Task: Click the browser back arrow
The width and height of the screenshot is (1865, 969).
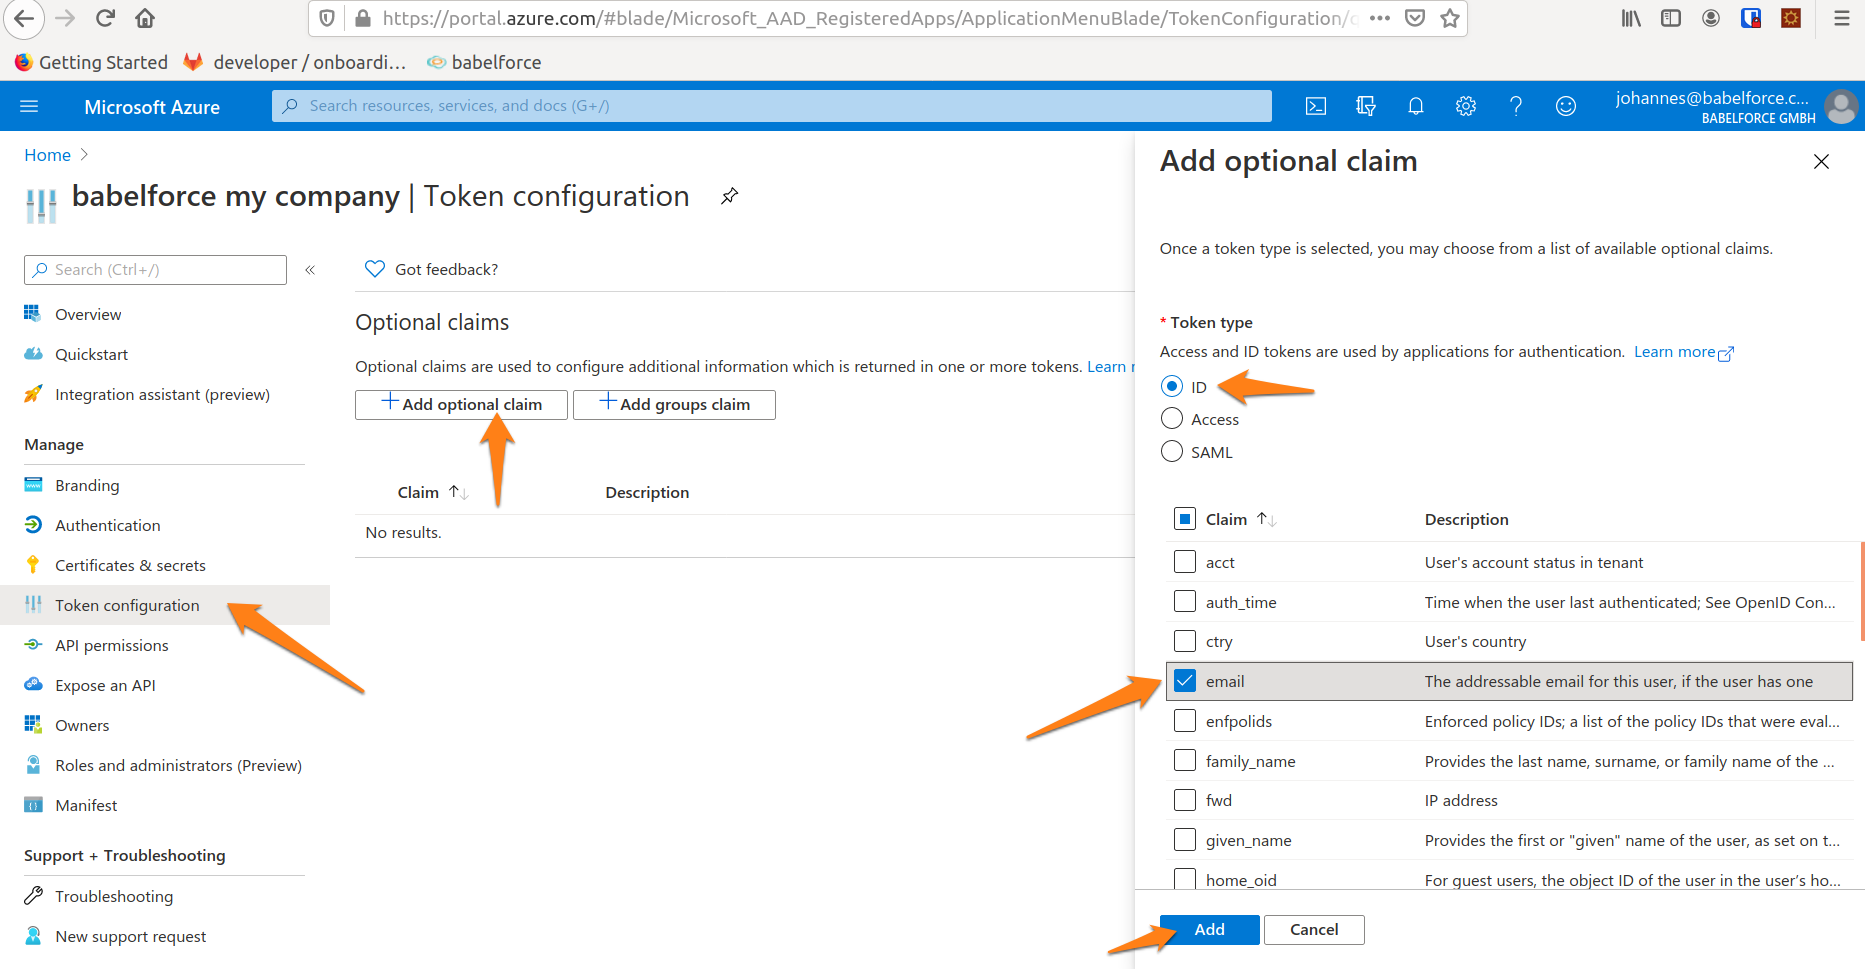Action: pos(23,18)
